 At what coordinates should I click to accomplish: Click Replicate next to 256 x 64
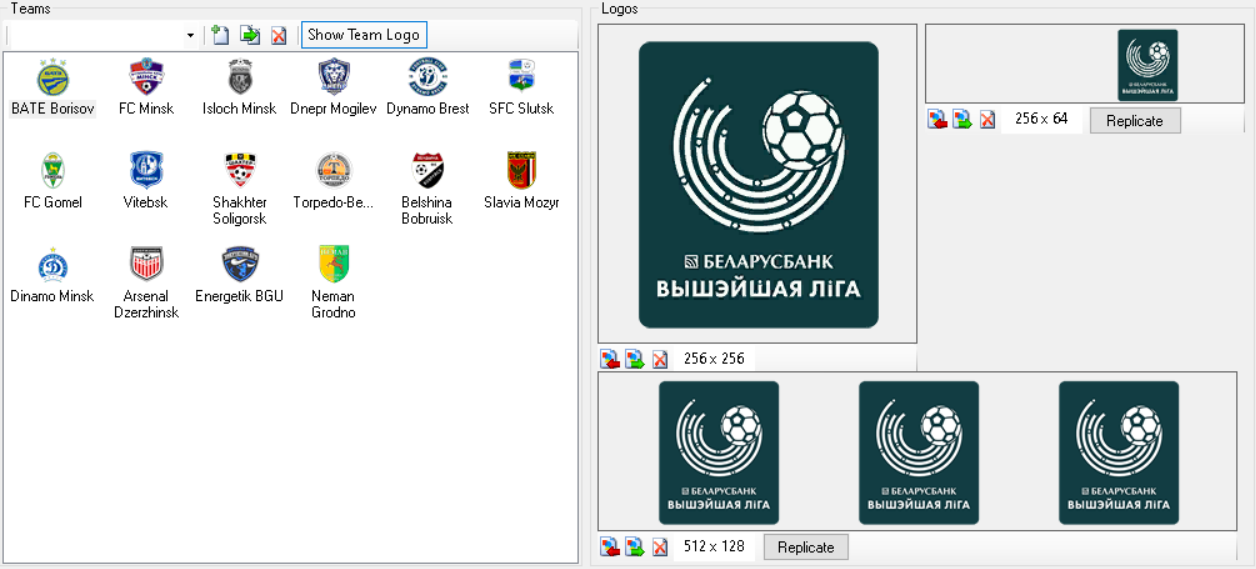click(x=1135, y=120)
